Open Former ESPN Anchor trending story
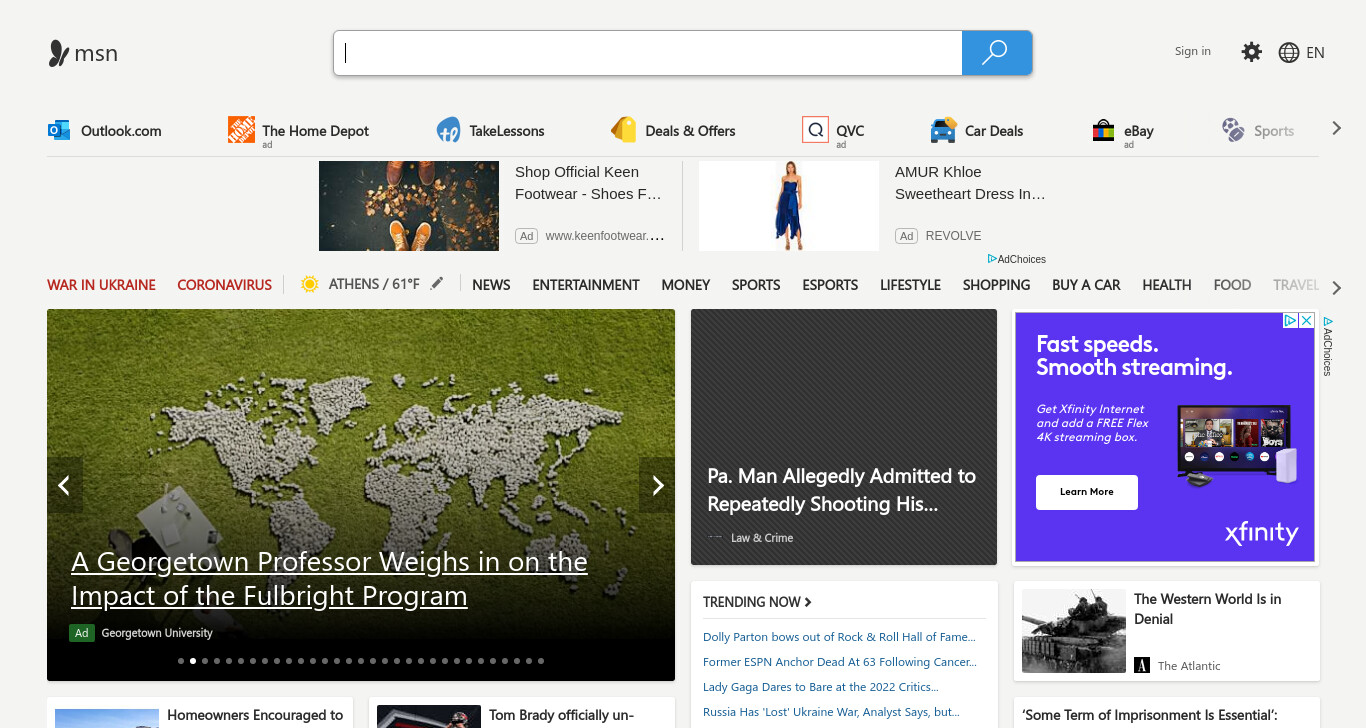The width and height of the screenshot is (1366, 728). (840, 662)
